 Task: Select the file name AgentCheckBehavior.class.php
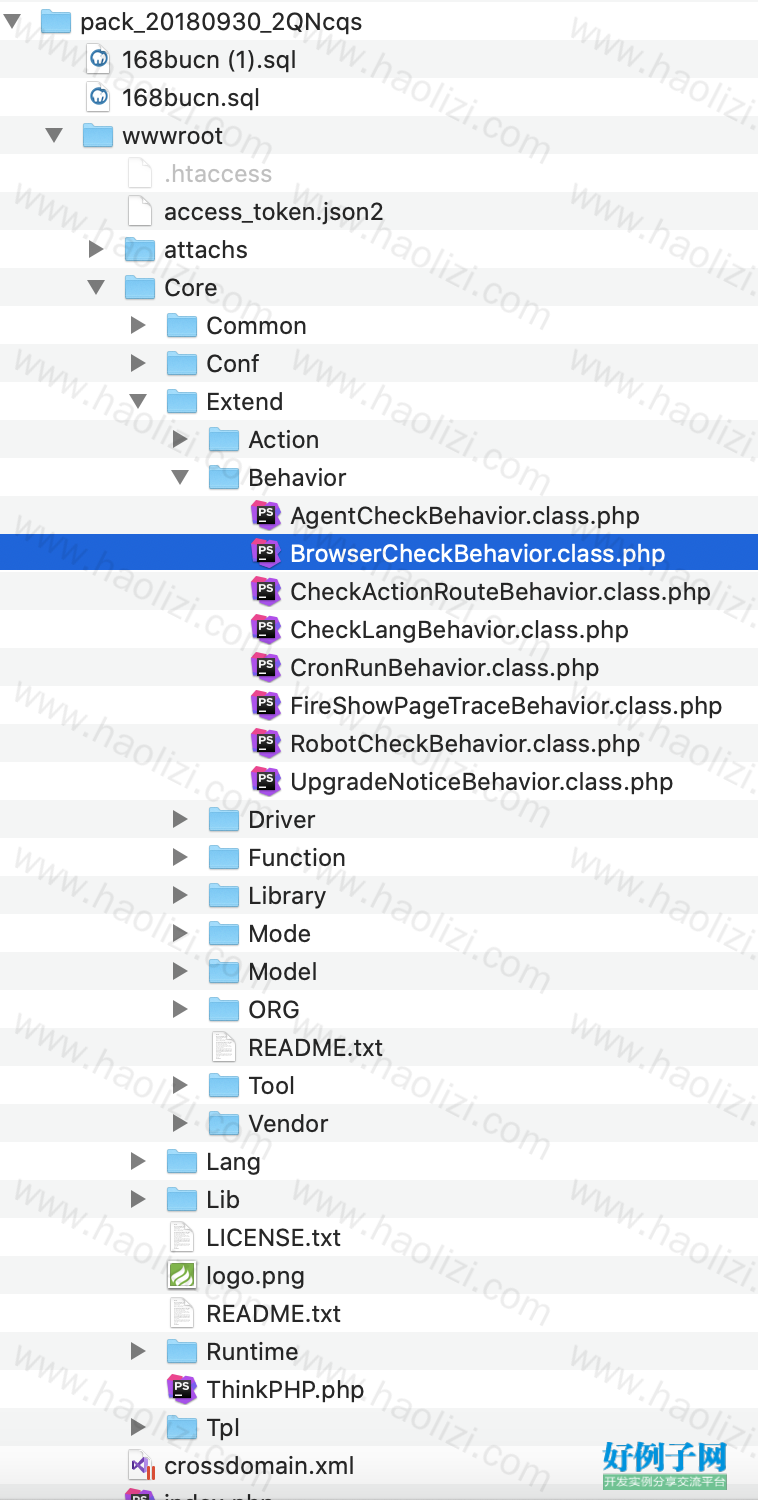(465, 516)
